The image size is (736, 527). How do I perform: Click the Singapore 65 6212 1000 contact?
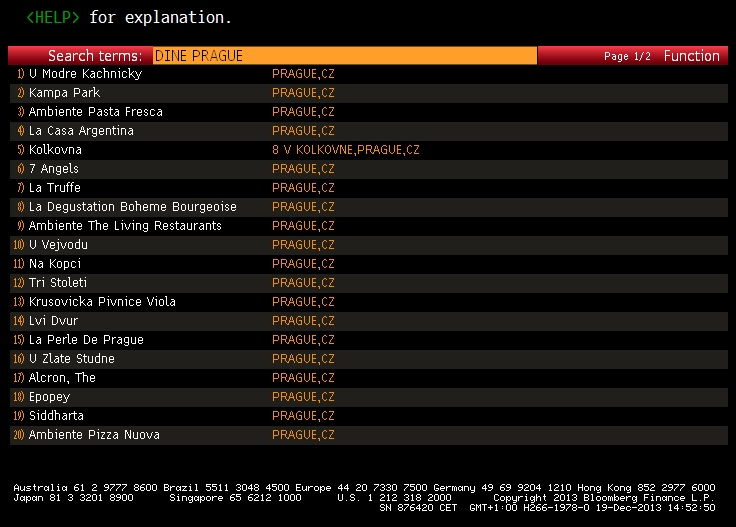coord(235,498)
